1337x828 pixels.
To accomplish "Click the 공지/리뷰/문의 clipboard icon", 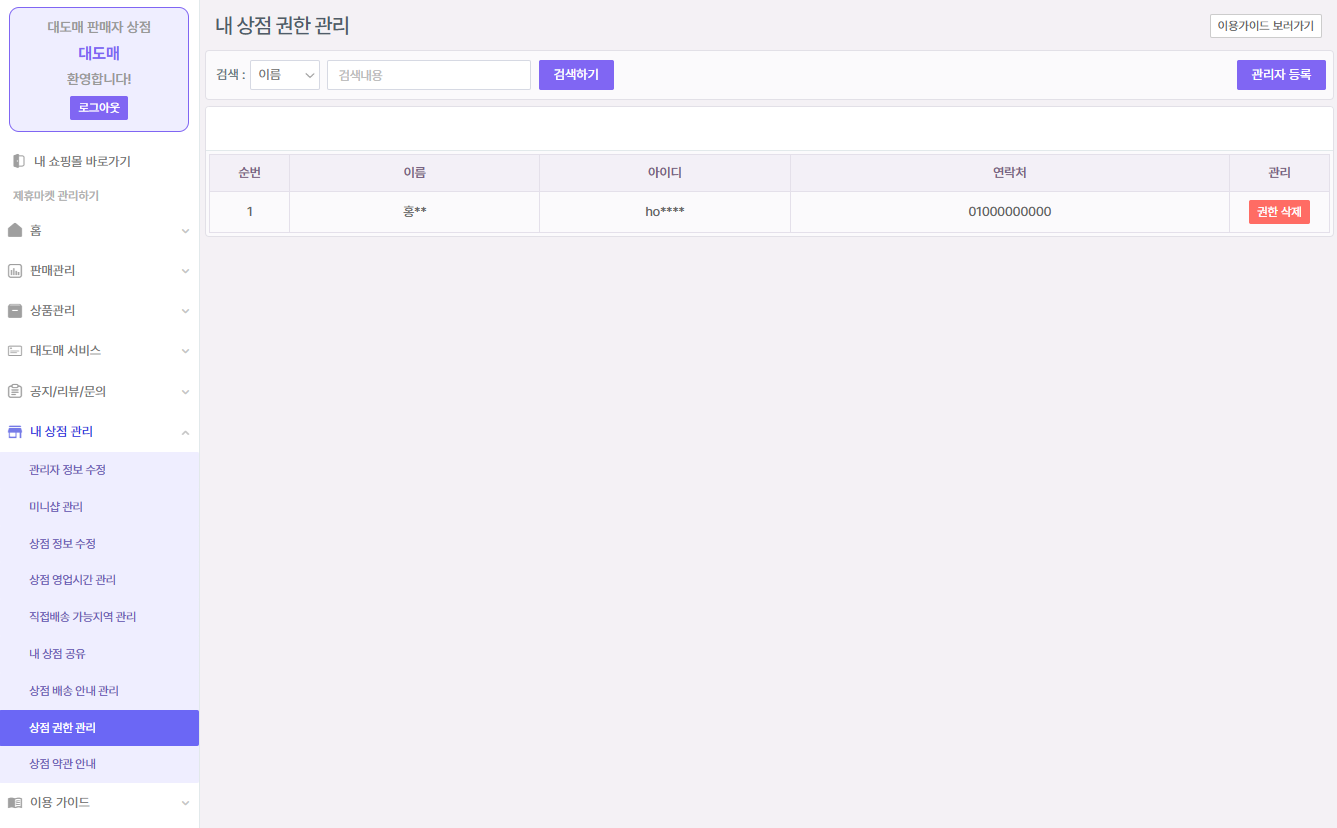I will point(15,391).
